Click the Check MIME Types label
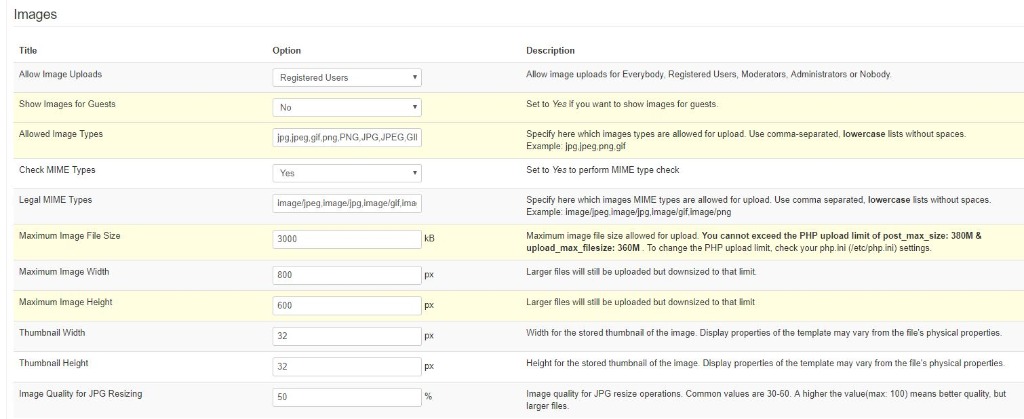 (57, 170)
